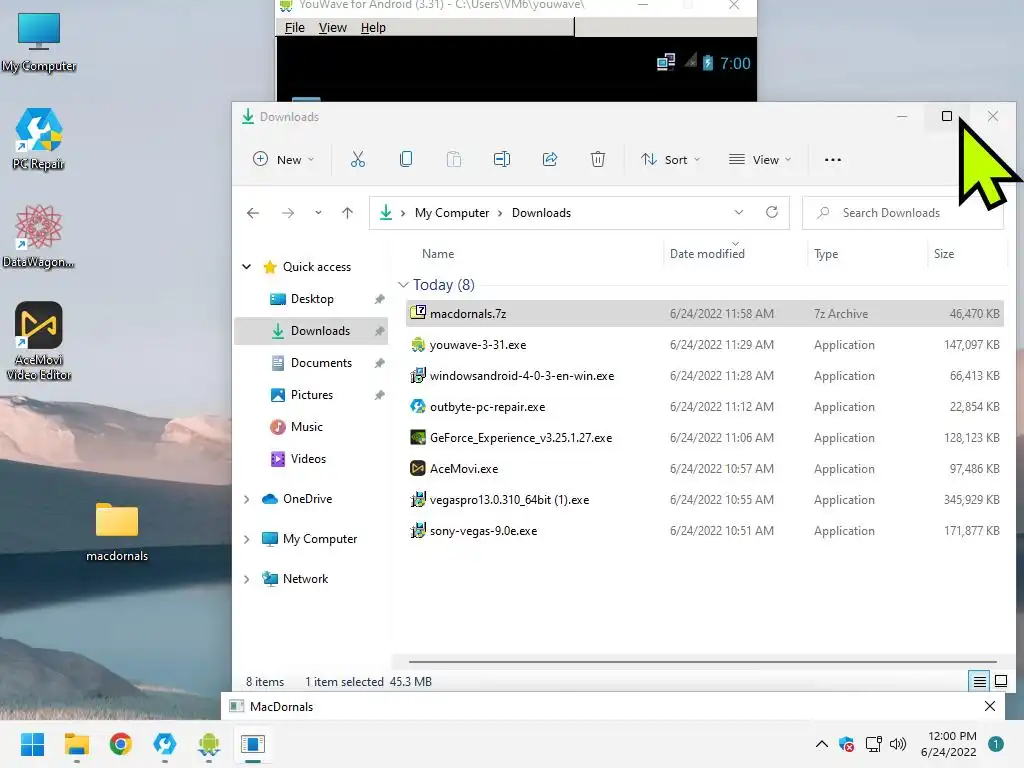Expand the My Computer tree node arrow
The width and height of the screenshot is (1024, 768).
point(247,539)
